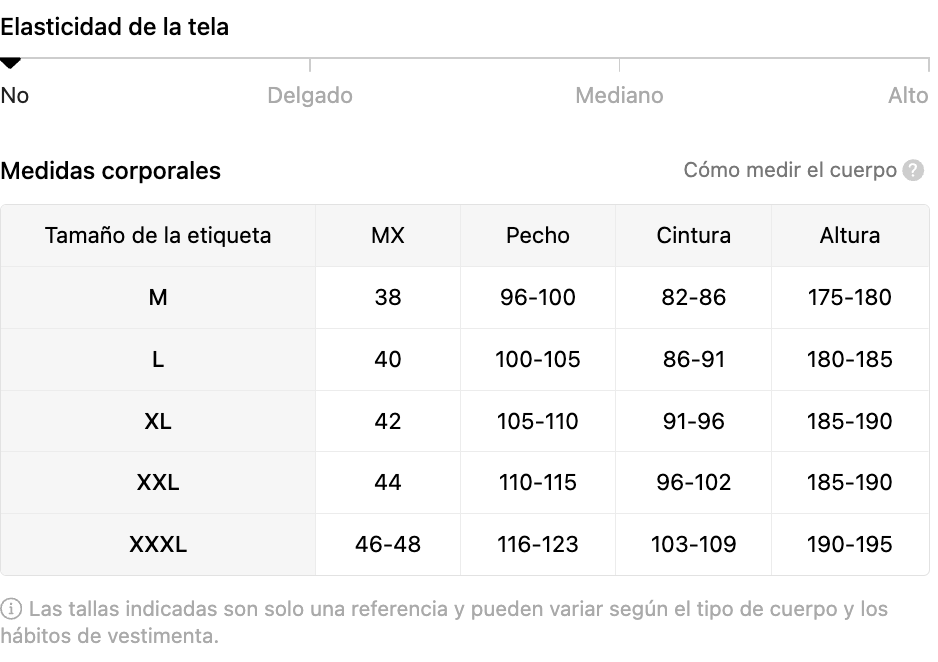Click the Medidas corporales heading
Image resolution: width=938 pixels, height=662 pixels.
[x=111, y=171]
